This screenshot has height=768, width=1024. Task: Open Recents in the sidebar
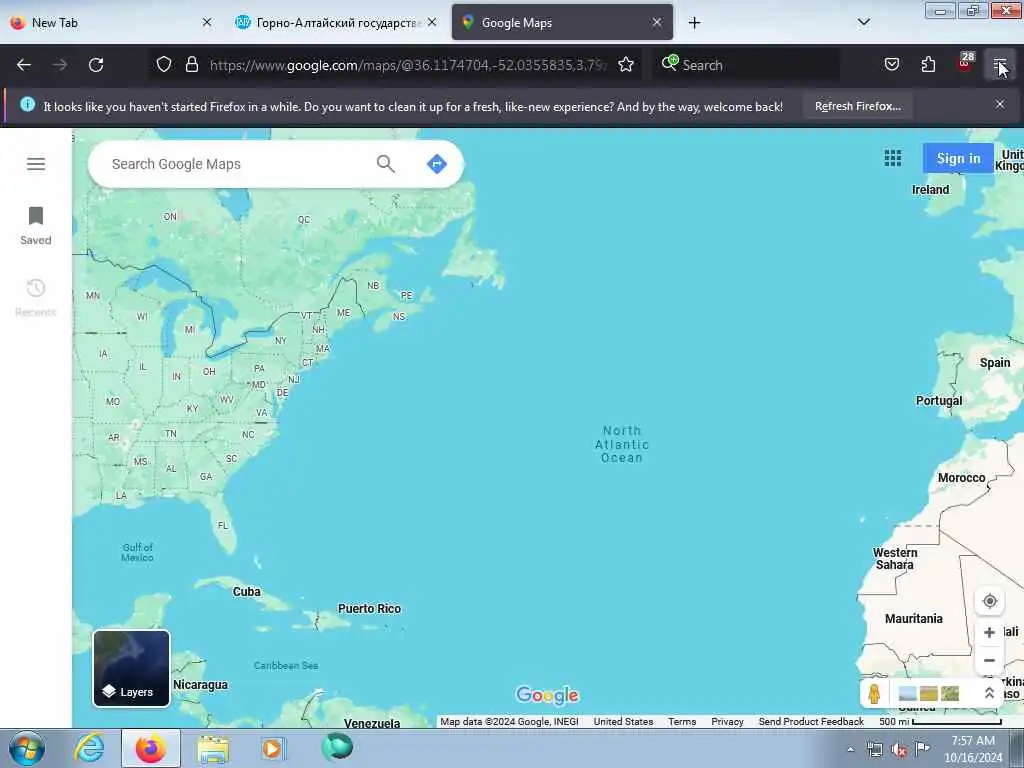36,298
